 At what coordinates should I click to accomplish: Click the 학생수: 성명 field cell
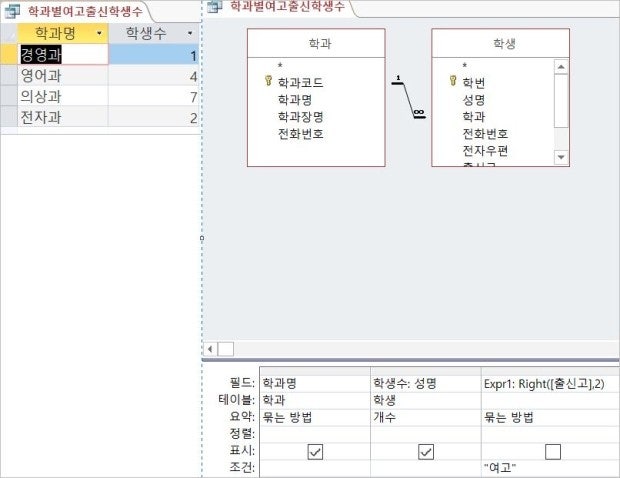(x=426, y=383)
